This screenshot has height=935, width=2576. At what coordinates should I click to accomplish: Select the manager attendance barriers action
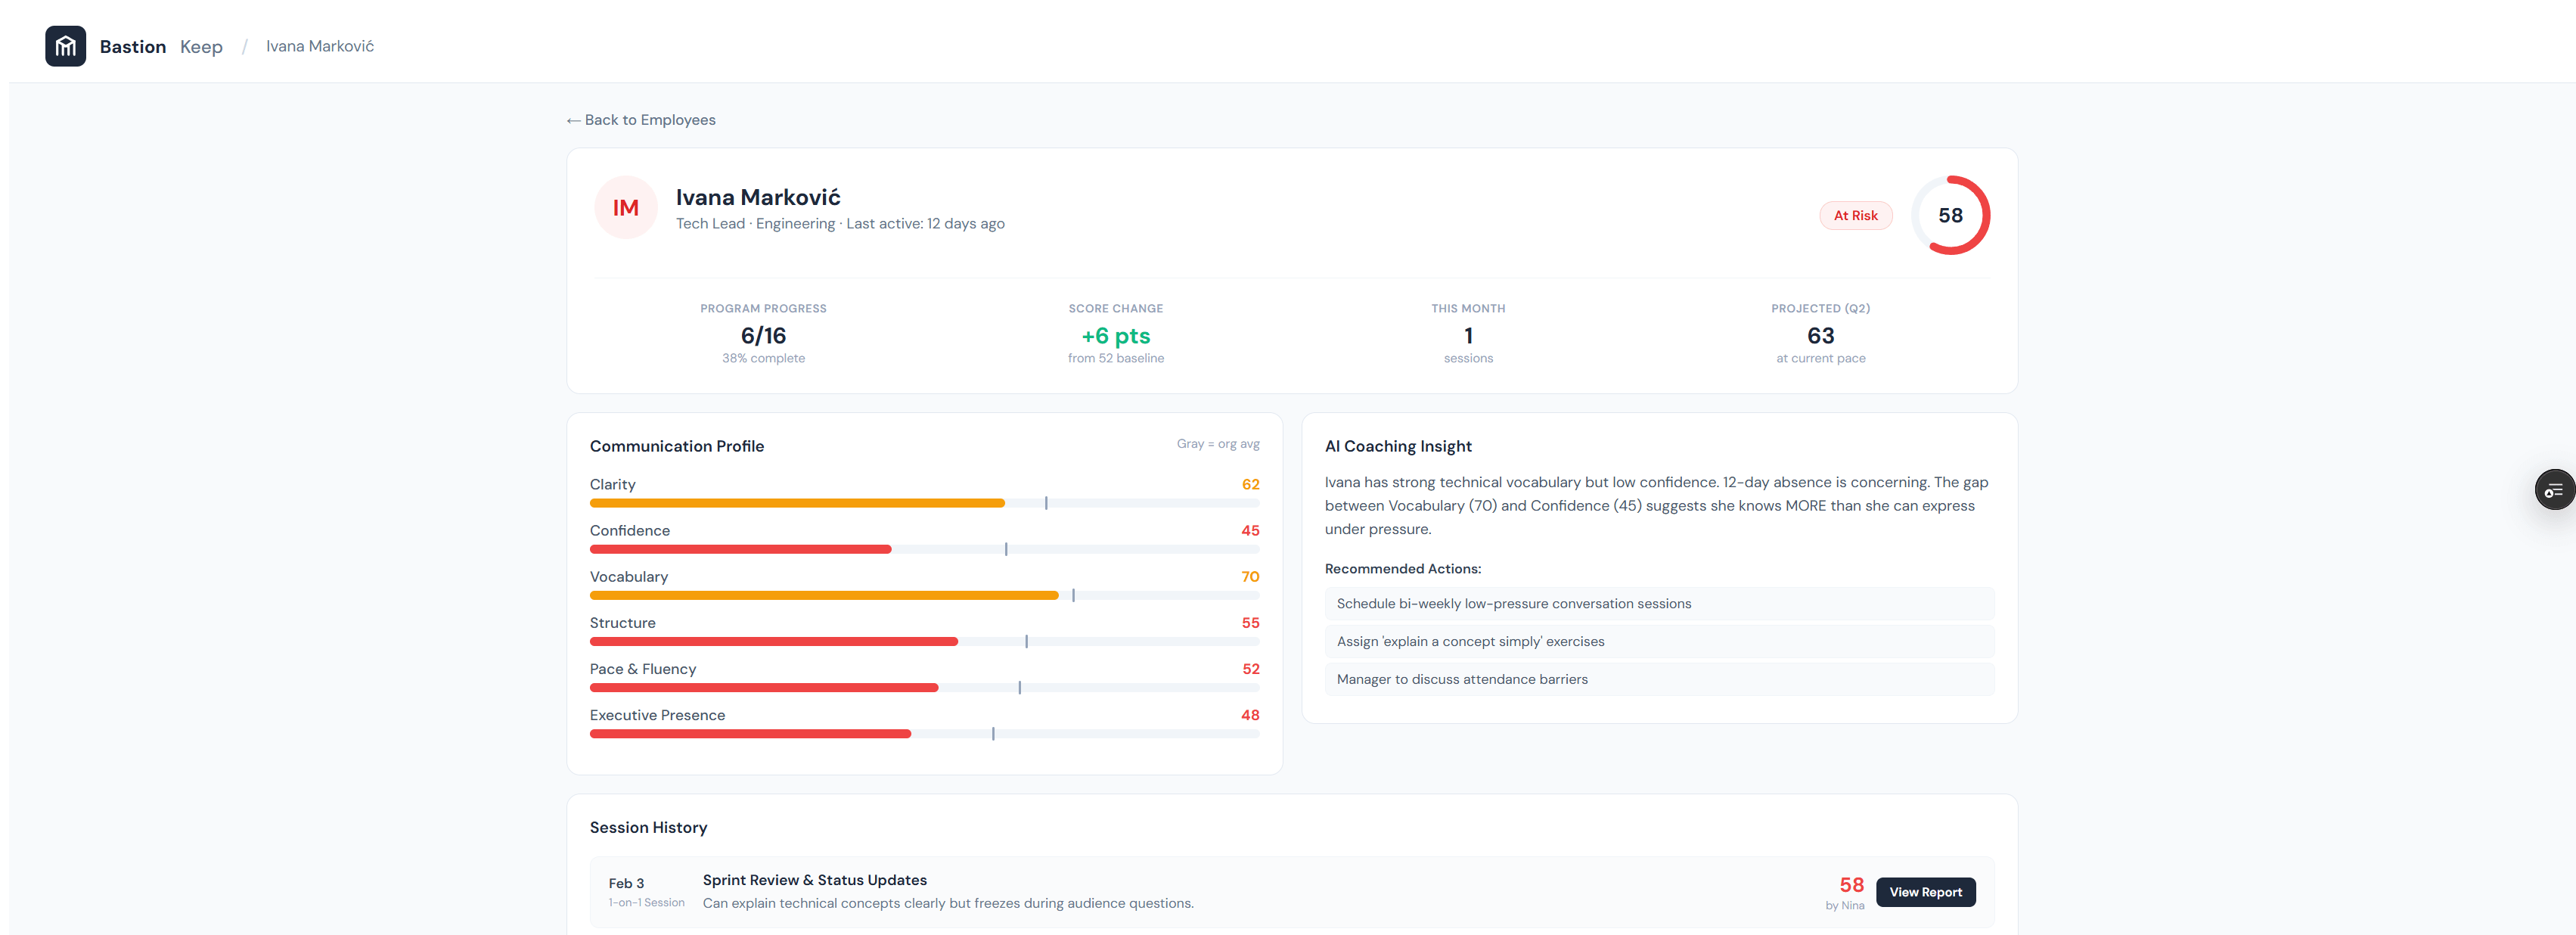pyautogui.click(x=1659, y=679)
